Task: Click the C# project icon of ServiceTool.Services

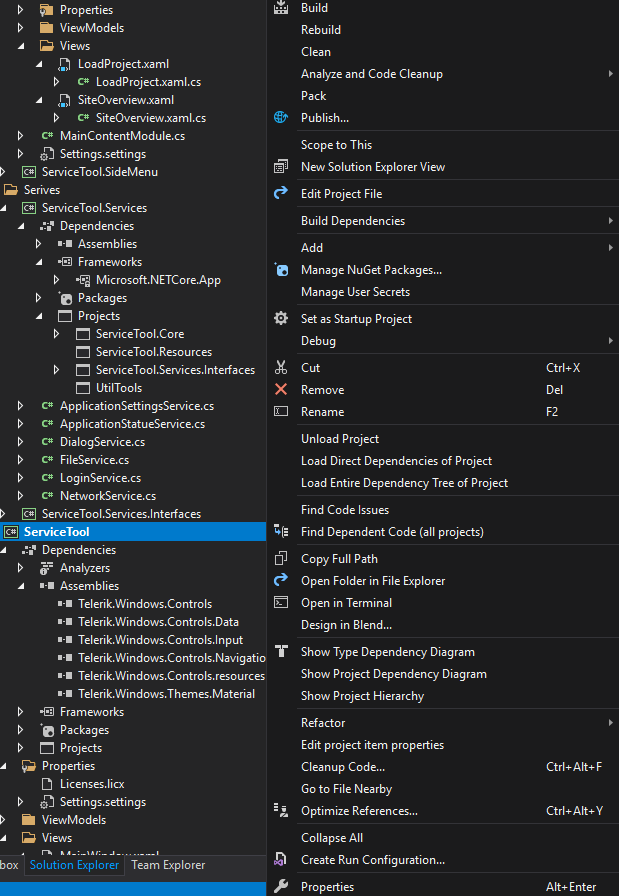Action: click(29, 207)
